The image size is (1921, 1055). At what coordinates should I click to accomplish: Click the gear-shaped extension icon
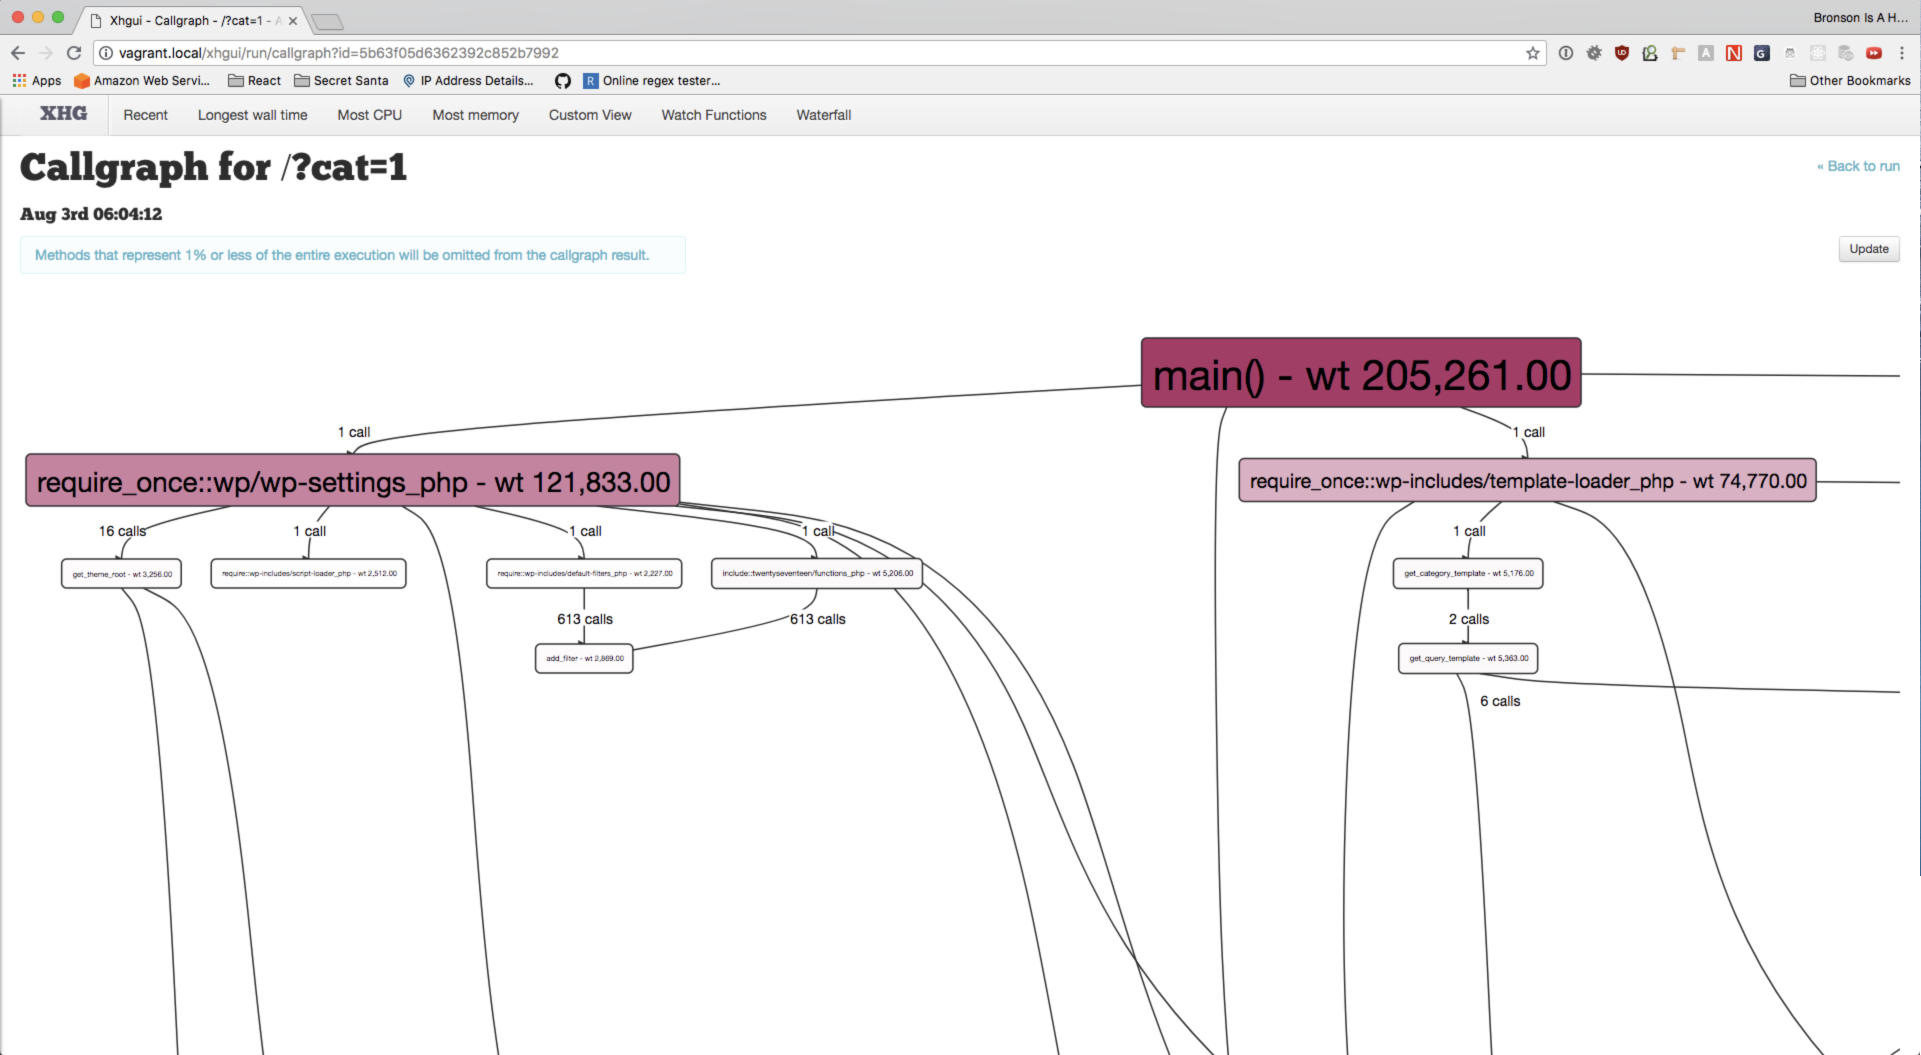(1594, 53)
